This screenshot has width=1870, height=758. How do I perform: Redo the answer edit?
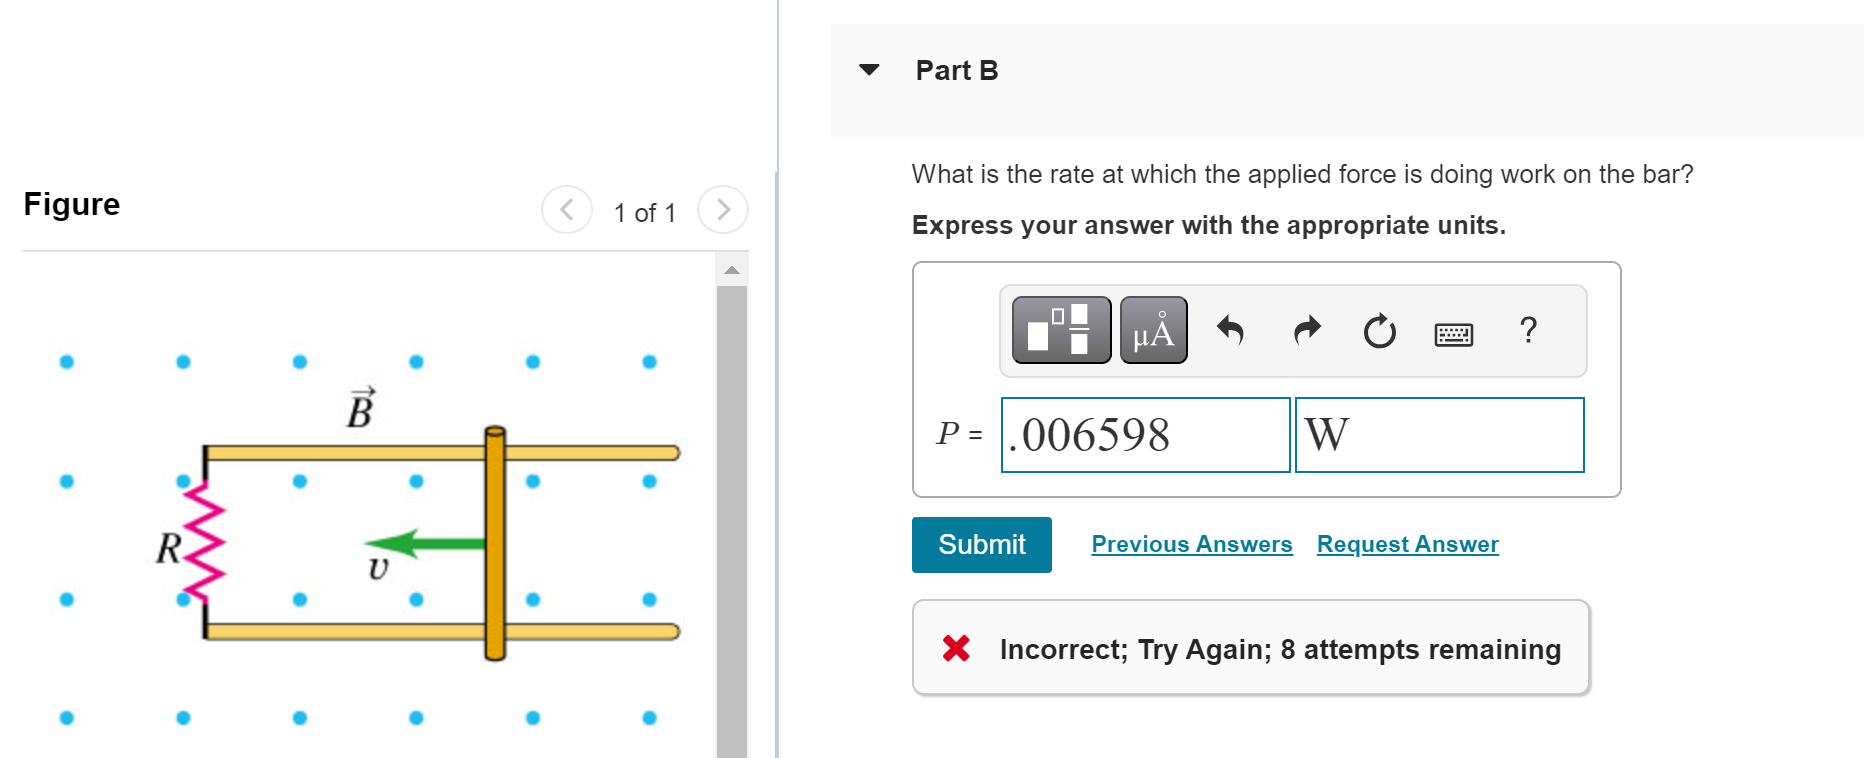tap(1305, 331)
